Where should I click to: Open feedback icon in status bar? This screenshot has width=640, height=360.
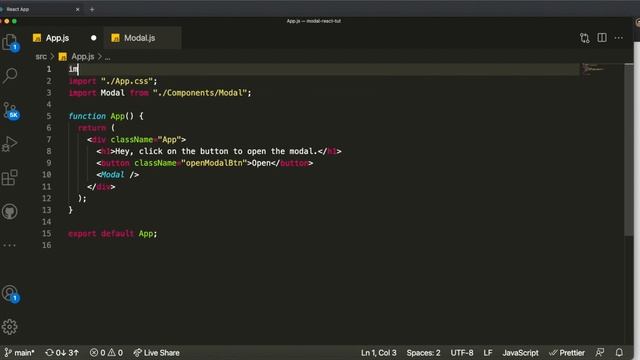click(x=600, y=352)
